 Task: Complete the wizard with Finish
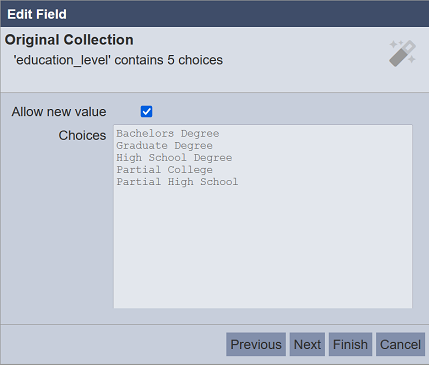tap(350, 344)
